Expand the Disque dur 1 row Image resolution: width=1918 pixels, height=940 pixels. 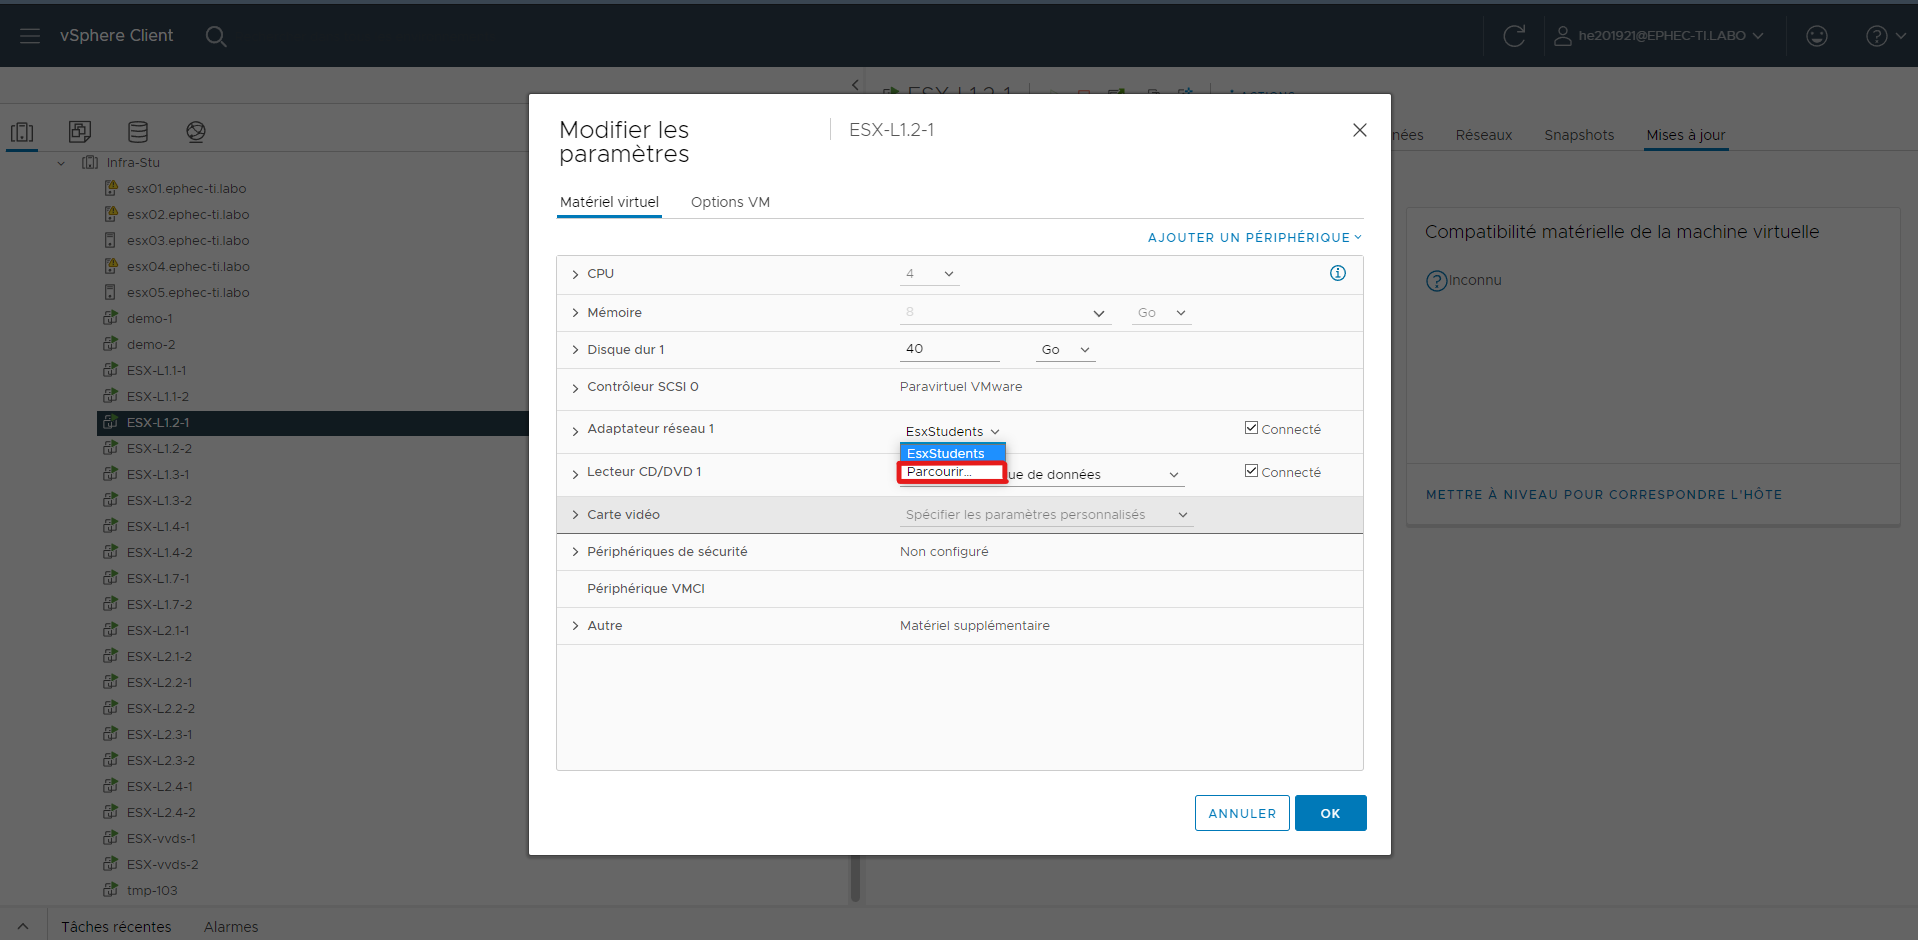[575, 350]
